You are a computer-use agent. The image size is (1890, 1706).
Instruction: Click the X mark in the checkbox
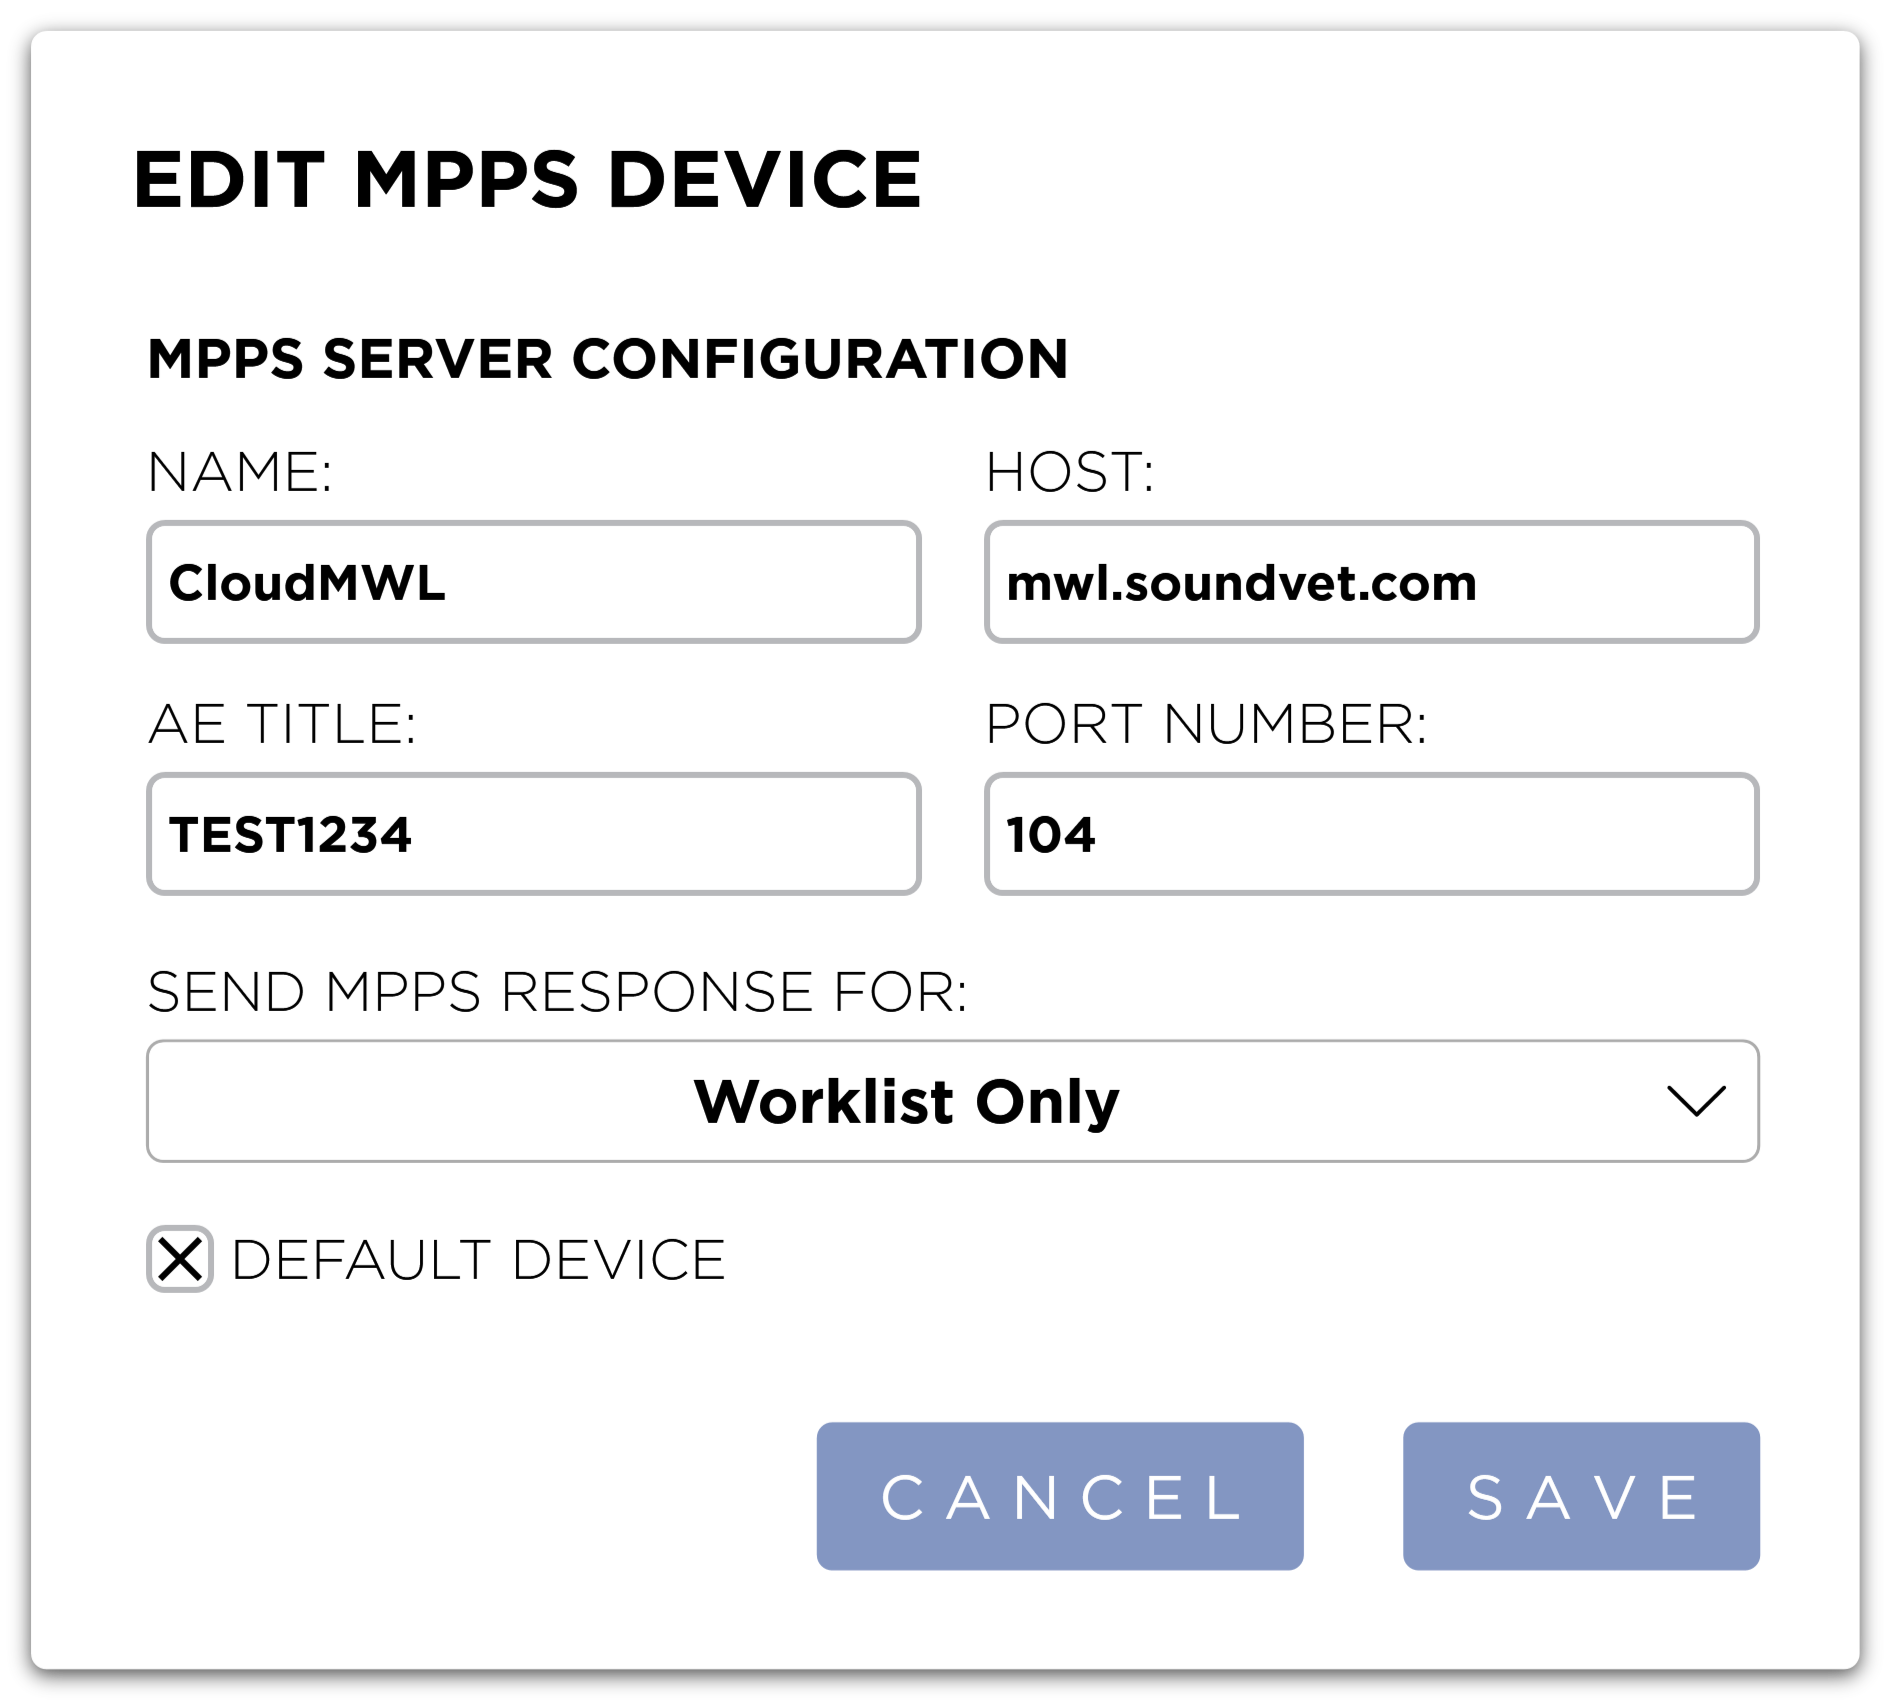[180, 1259]
